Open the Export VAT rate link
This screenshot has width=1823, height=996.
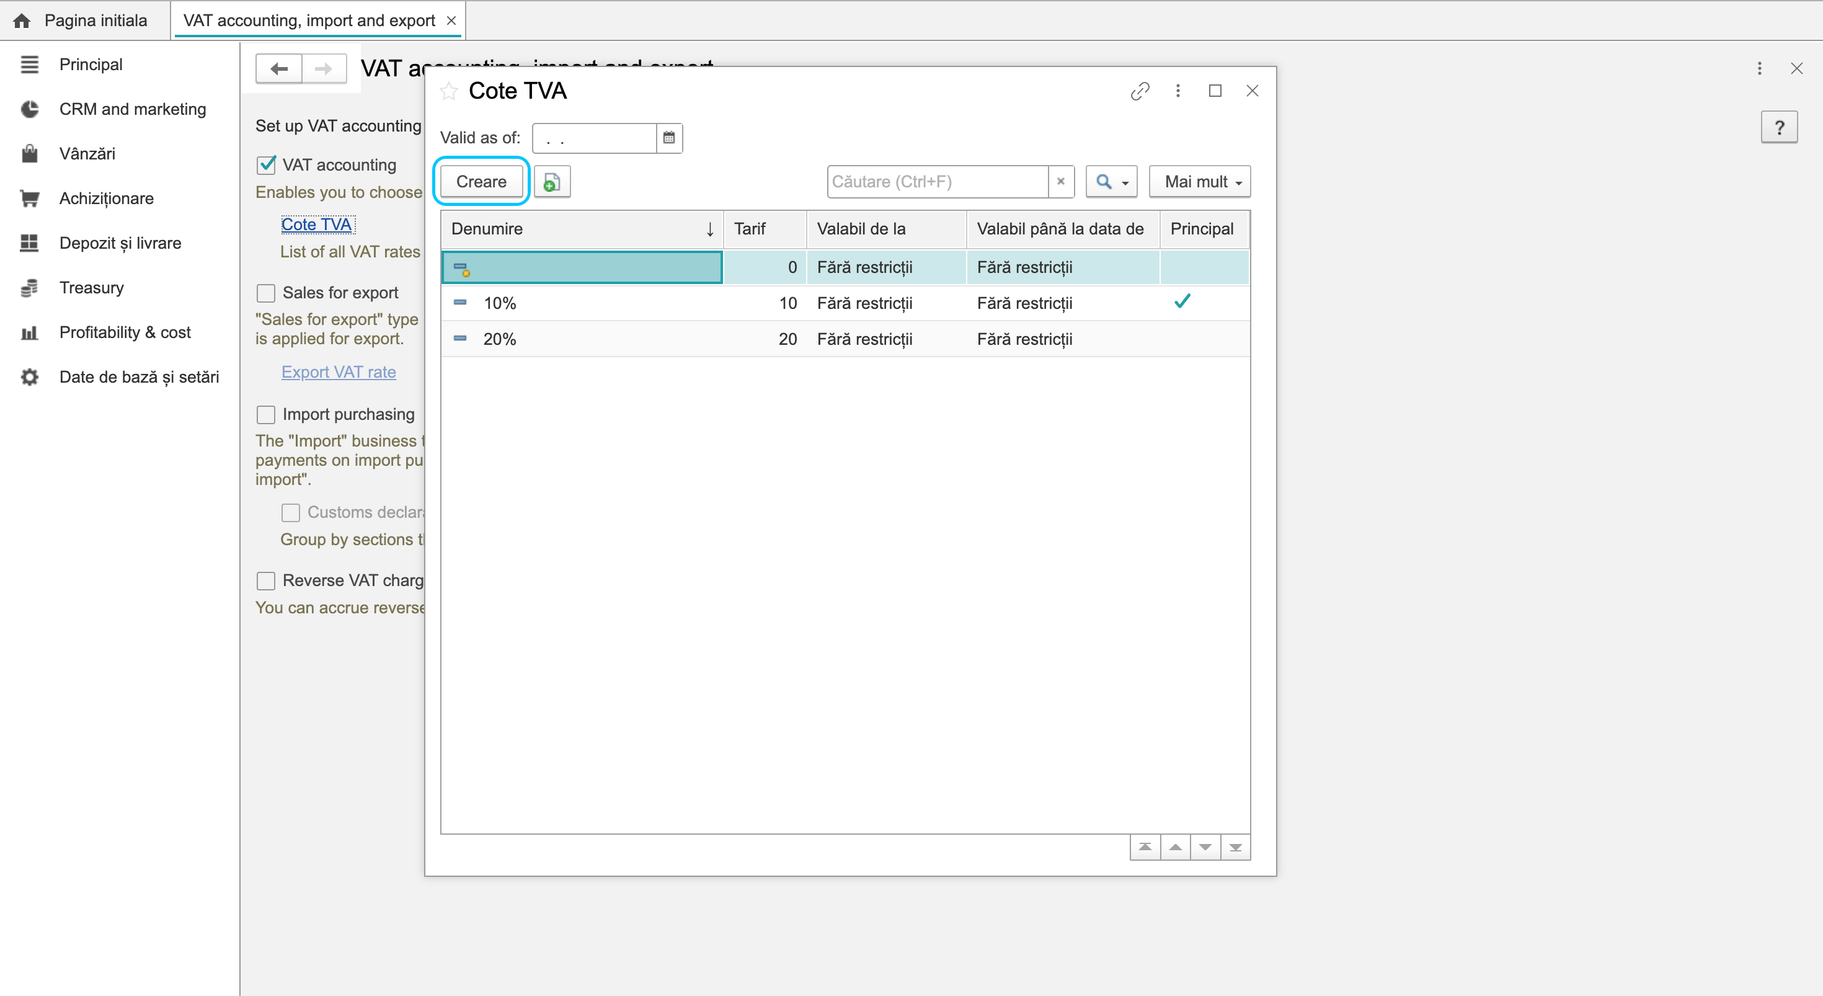(339, 372)
